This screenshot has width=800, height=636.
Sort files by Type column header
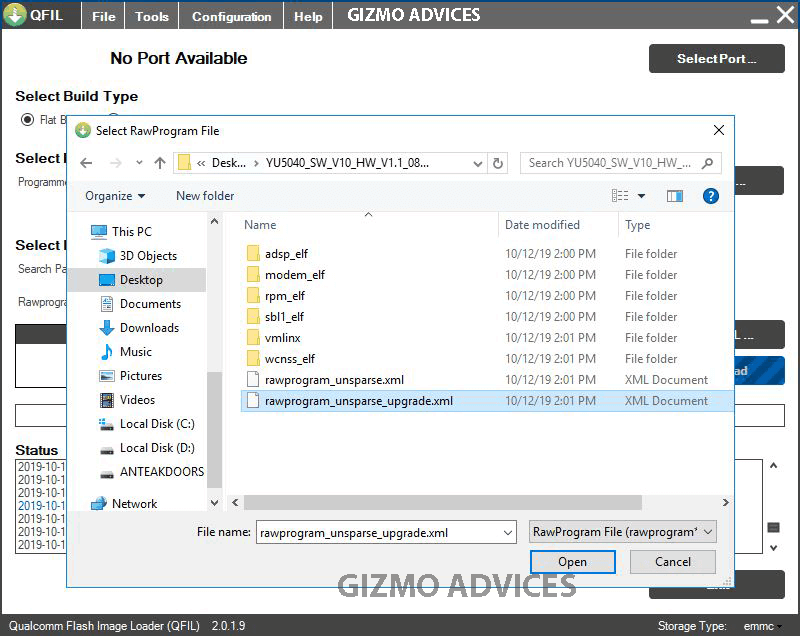(x=637, y=225)
